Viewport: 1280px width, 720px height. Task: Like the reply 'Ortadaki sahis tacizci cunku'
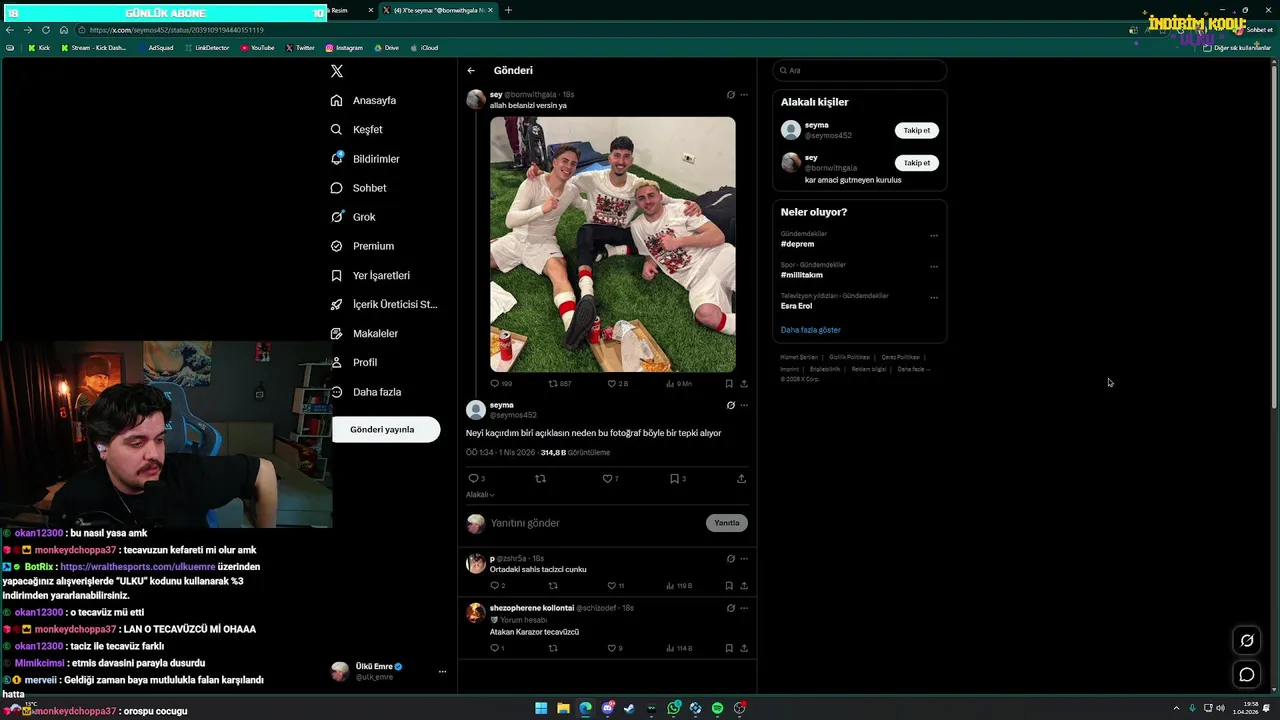click(611, 586)
